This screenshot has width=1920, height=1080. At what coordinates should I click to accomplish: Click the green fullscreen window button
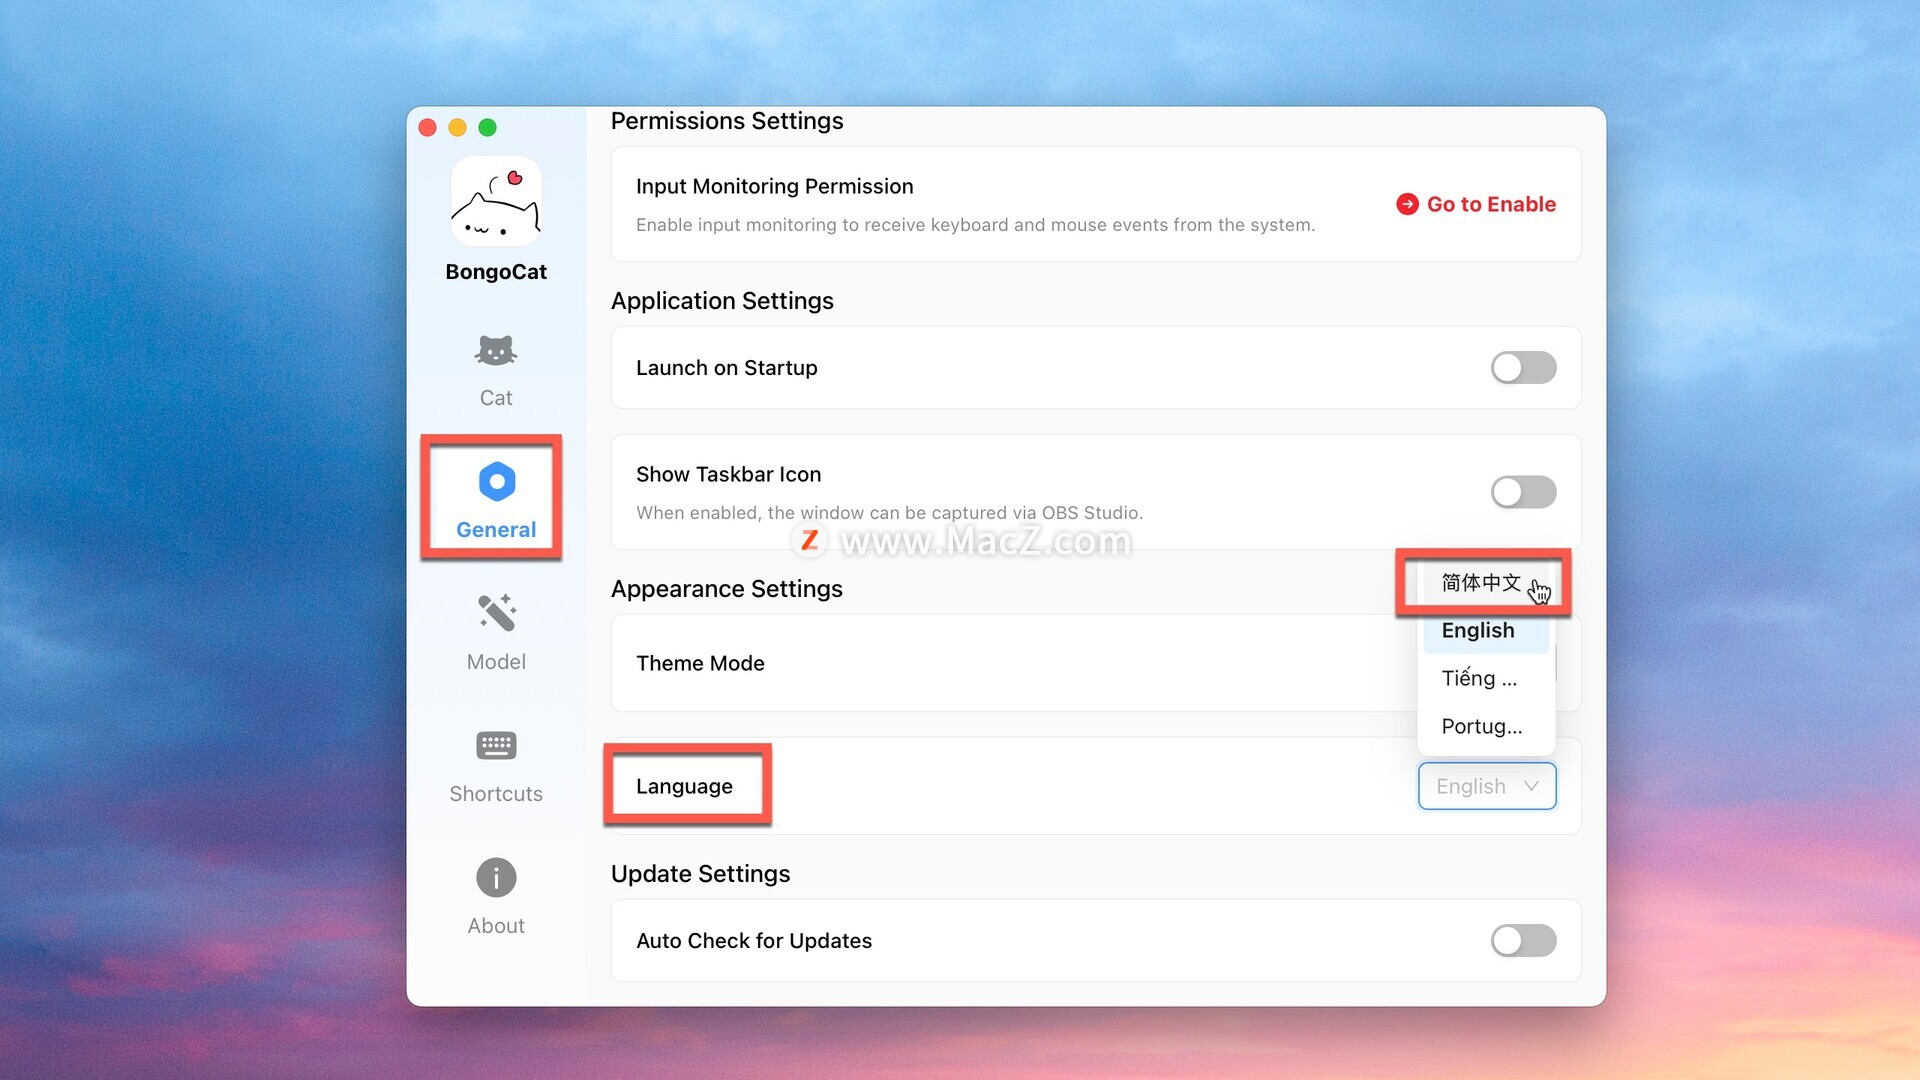488,127
